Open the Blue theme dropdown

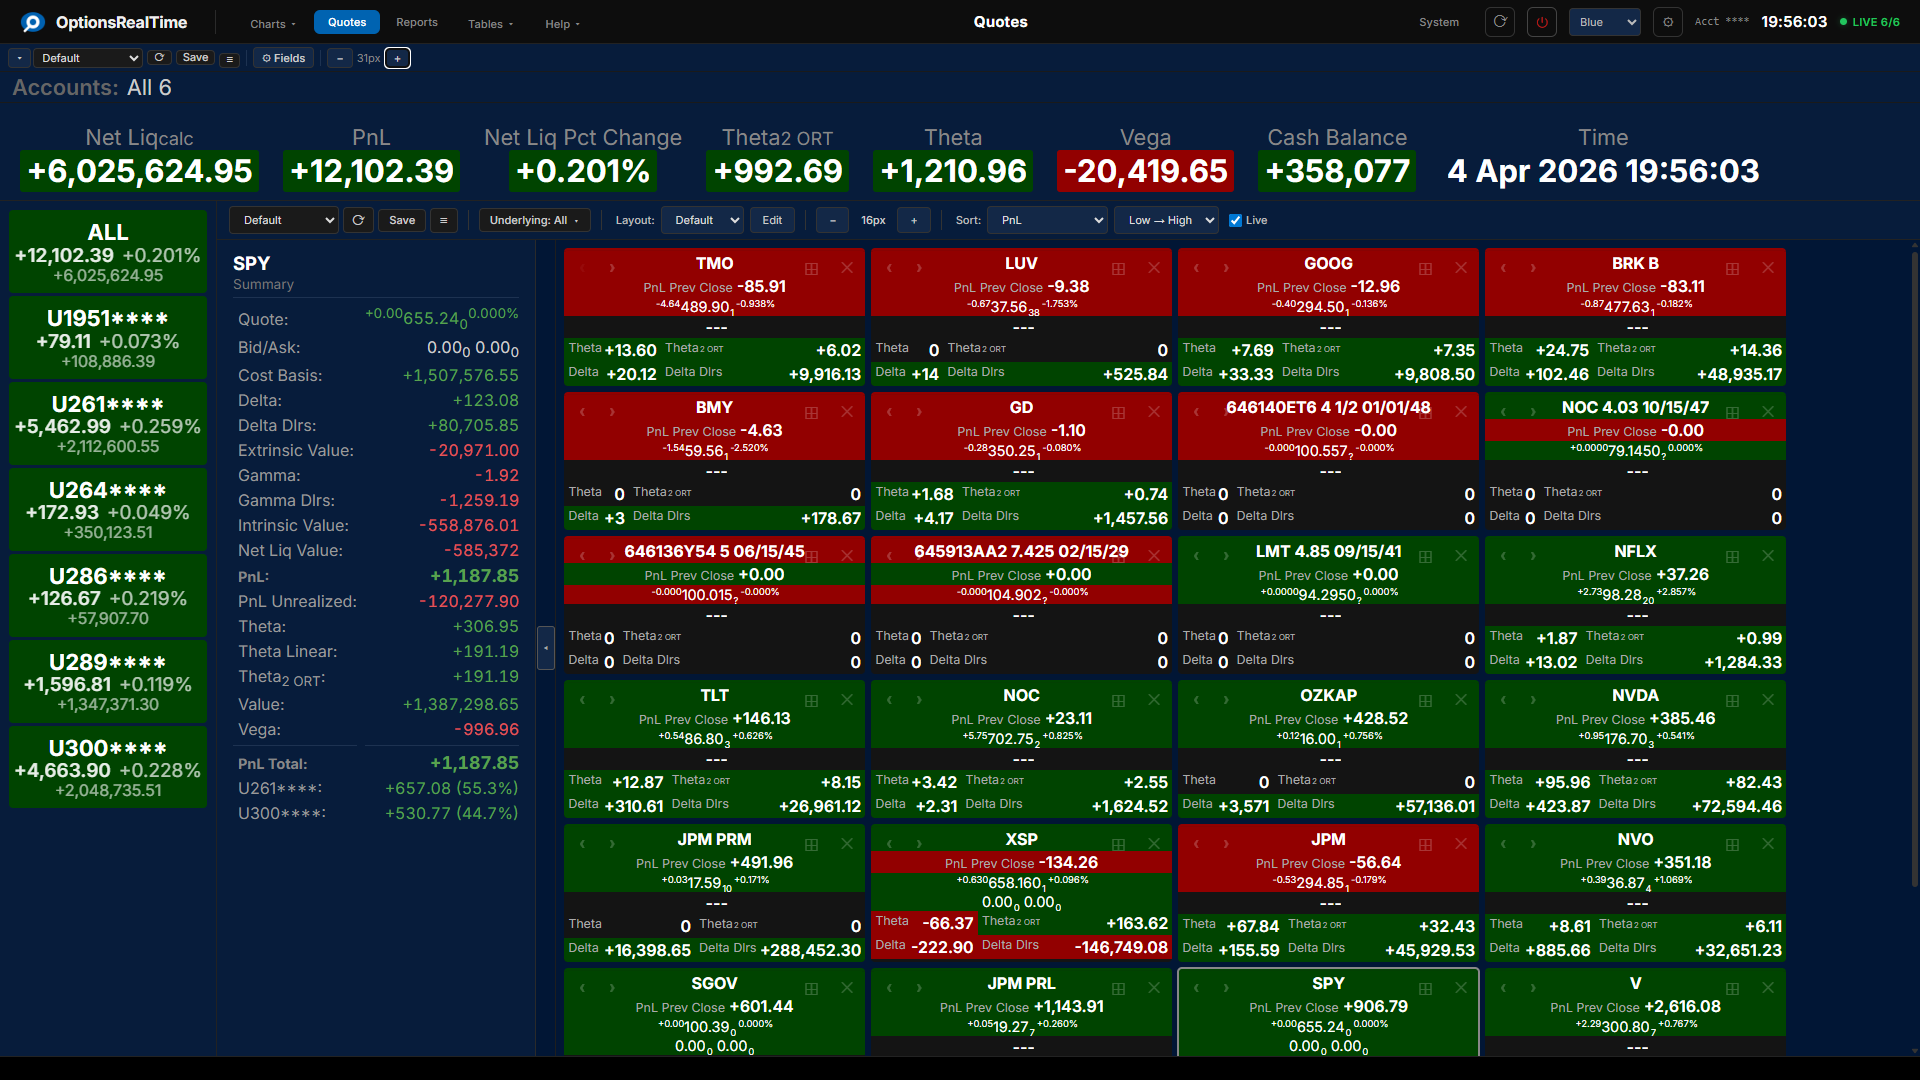[1605, 22]
